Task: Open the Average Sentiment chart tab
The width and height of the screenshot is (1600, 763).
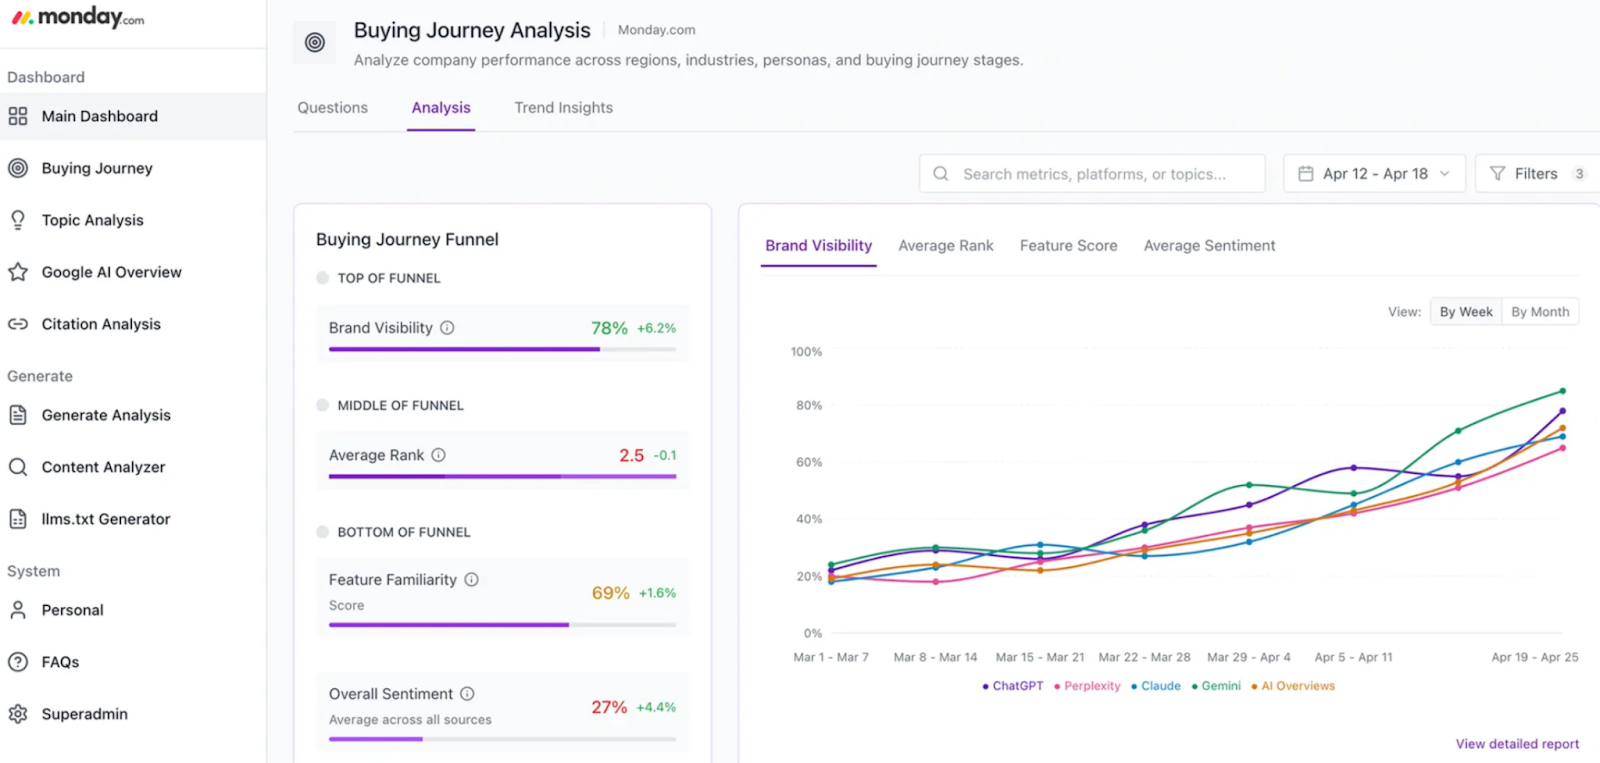Action: (1209, 246)
